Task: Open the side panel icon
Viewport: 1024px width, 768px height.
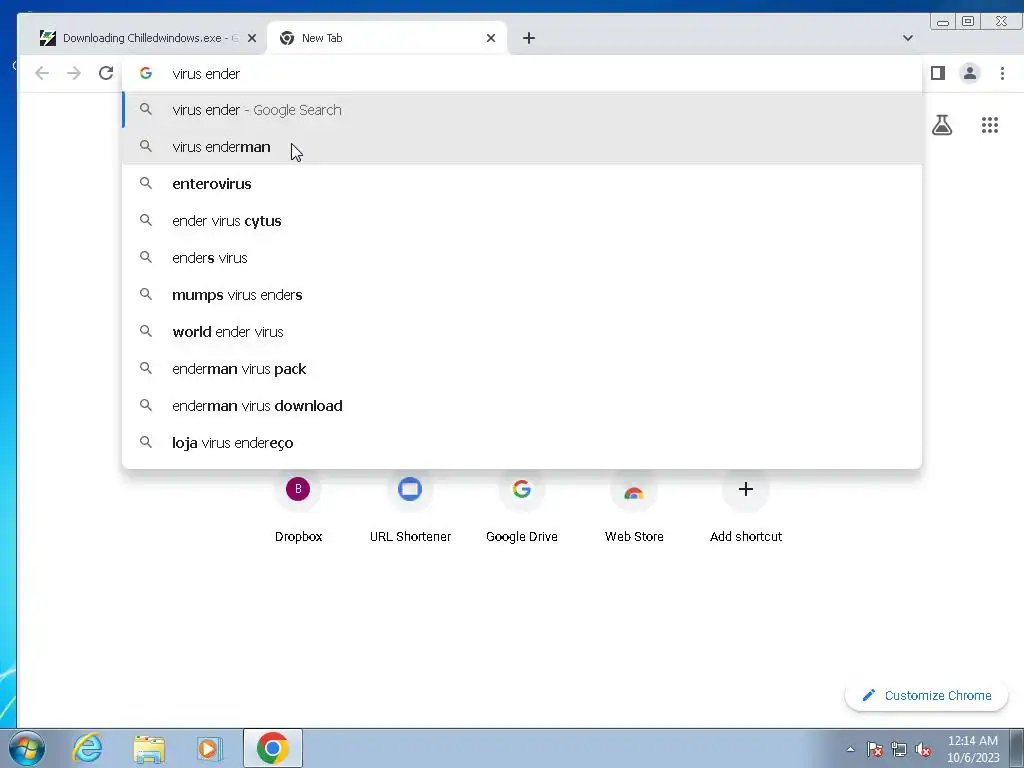Action: point(938,73)
